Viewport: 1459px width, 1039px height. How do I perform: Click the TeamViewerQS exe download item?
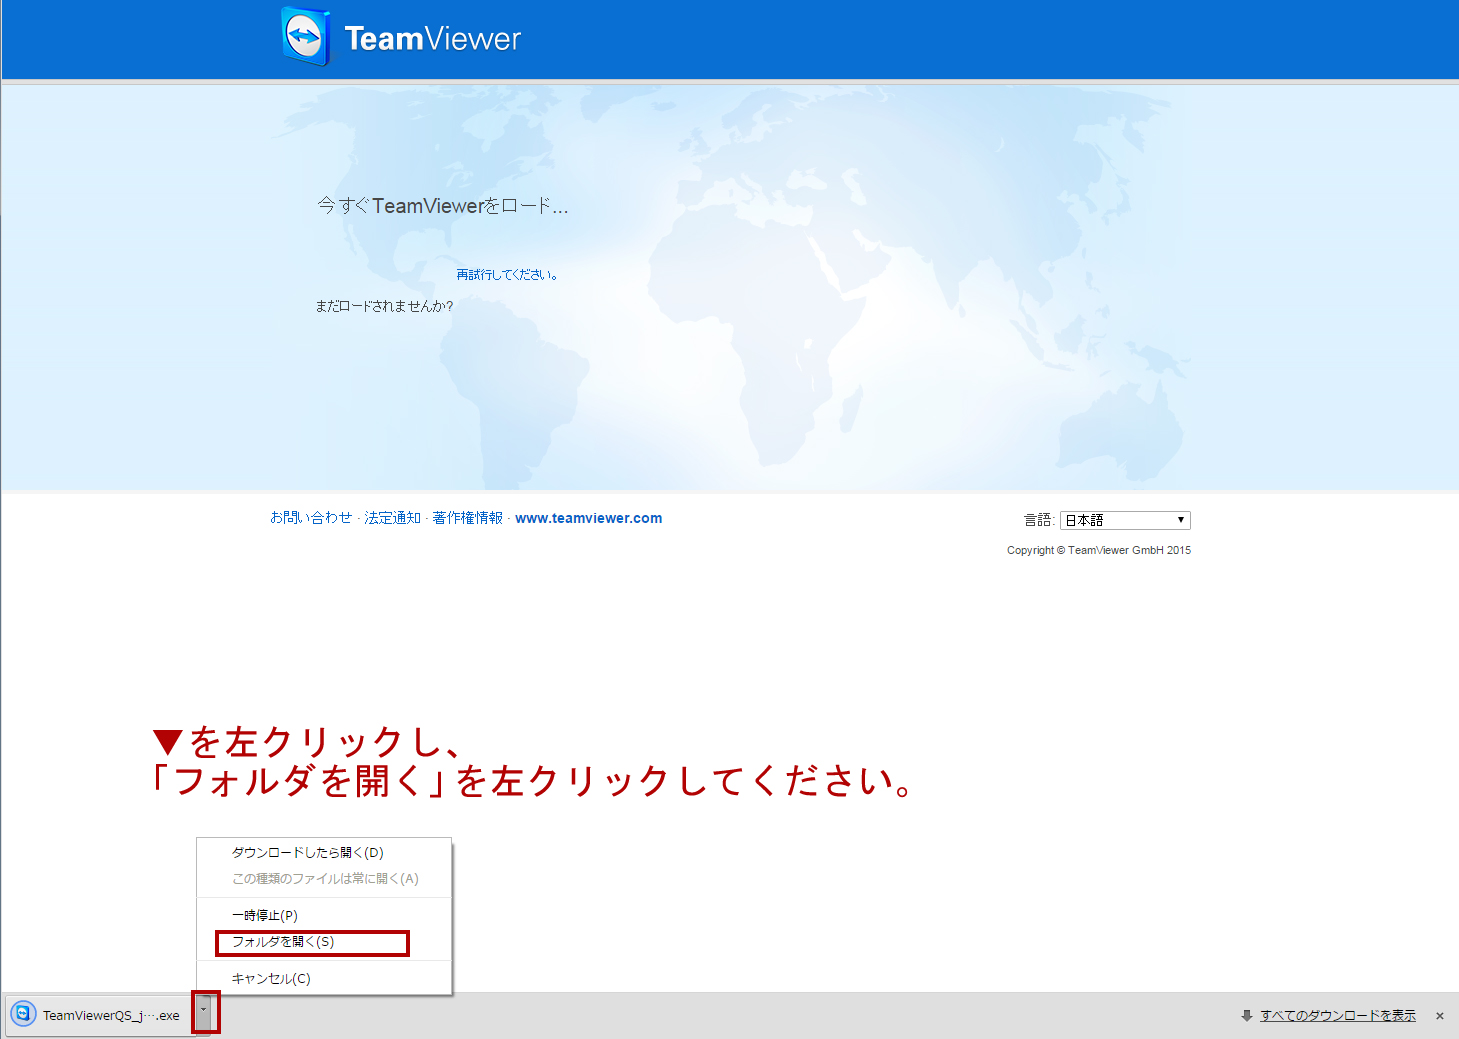[x=100, y=1015]
